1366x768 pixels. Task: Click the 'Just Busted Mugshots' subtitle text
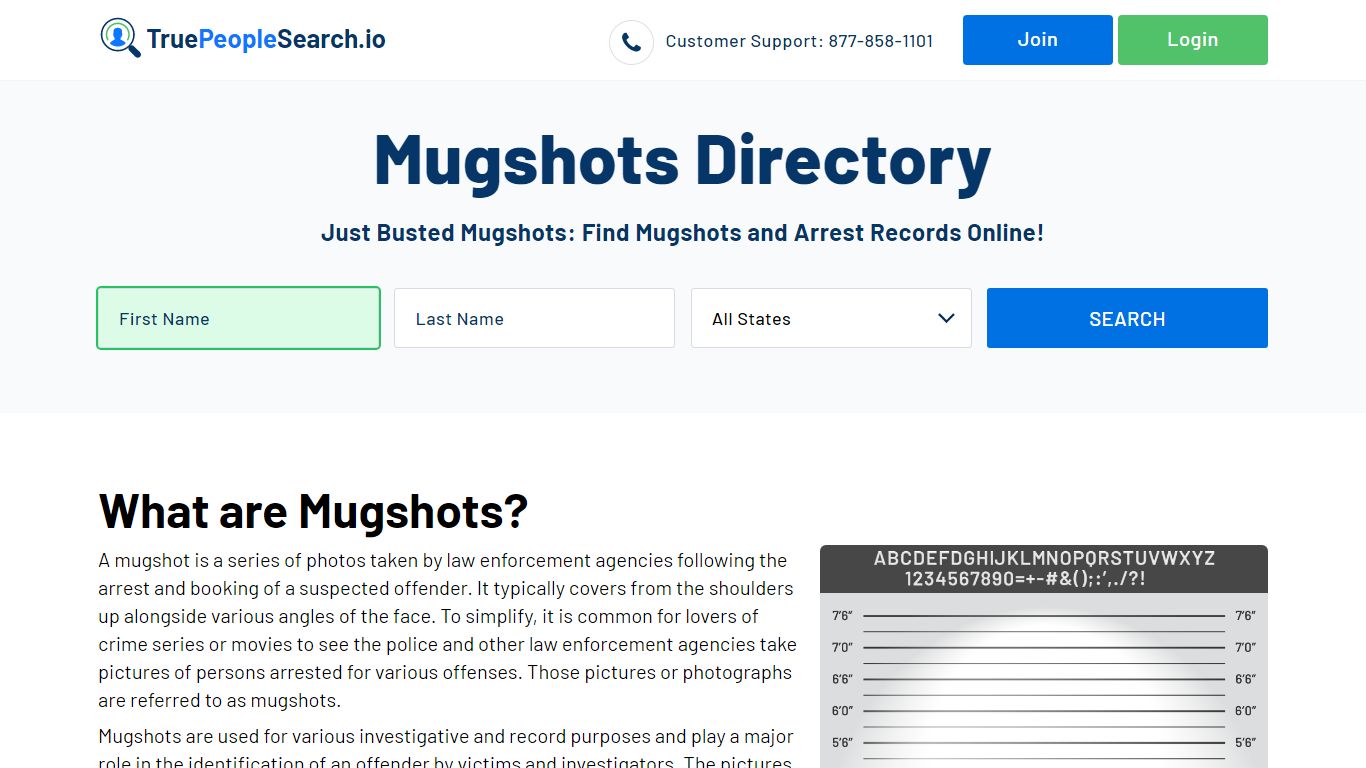coord(682,233)
